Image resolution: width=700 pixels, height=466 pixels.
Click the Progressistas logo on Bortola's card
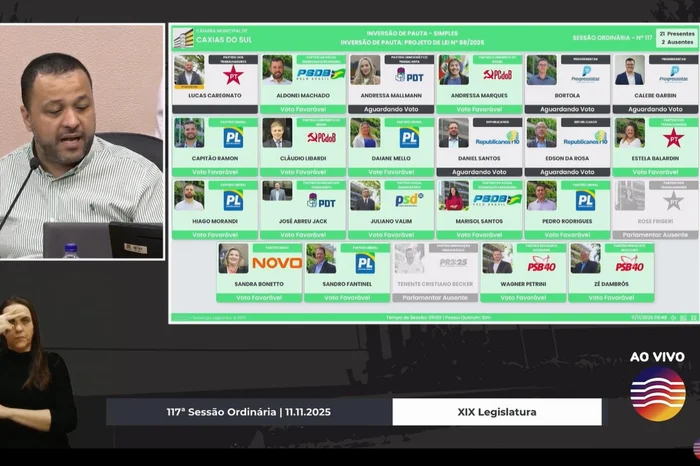click(585, 75)
